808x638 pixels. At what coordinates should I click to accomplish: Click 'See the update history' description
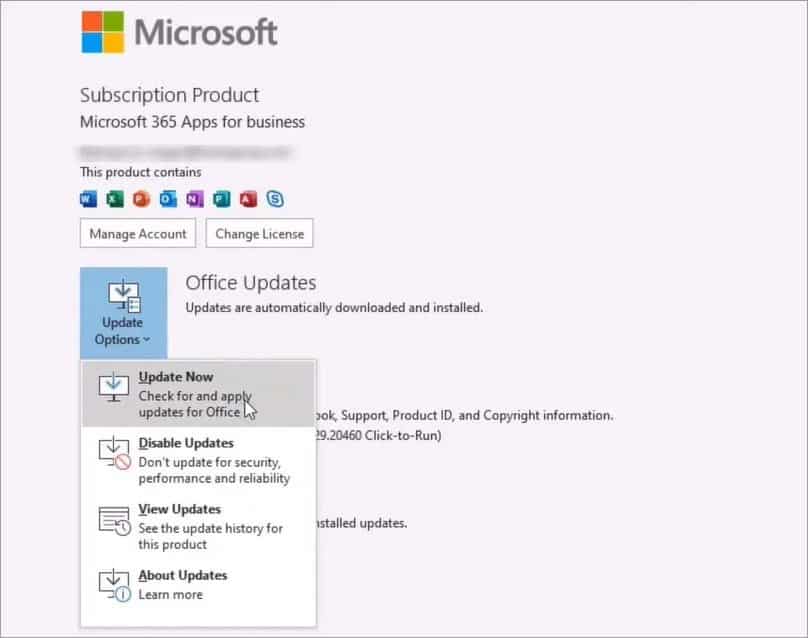[x=210, y=536]
